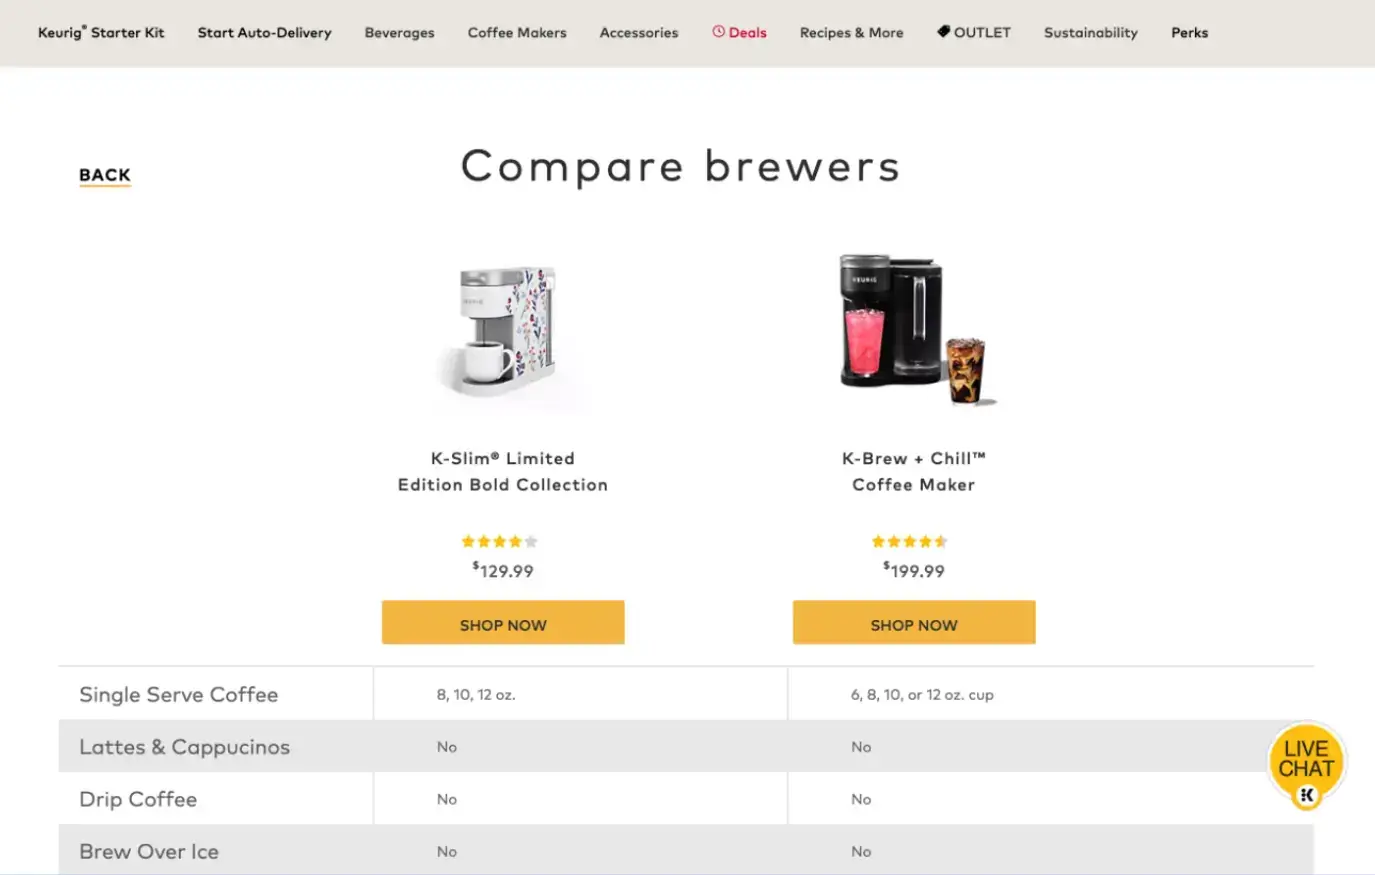Open the Live Chat bubble

[x=1306, y=760]
